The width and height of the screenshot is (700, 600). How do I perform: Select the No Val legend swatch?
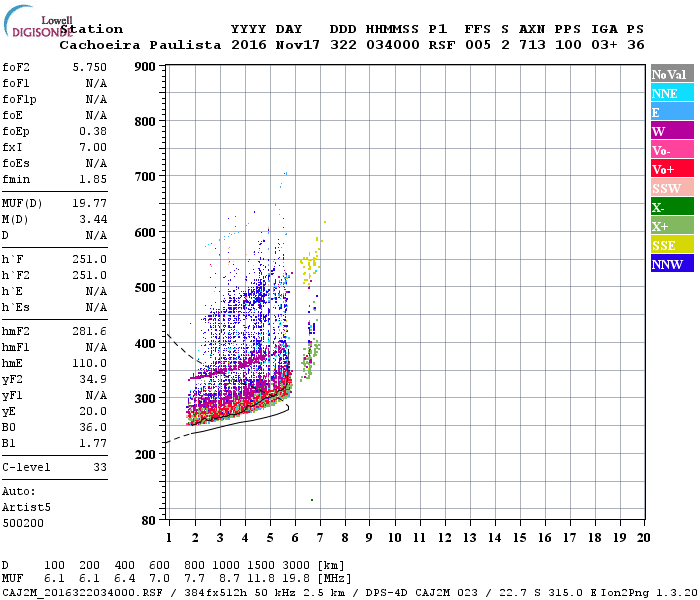click(672, 74)
